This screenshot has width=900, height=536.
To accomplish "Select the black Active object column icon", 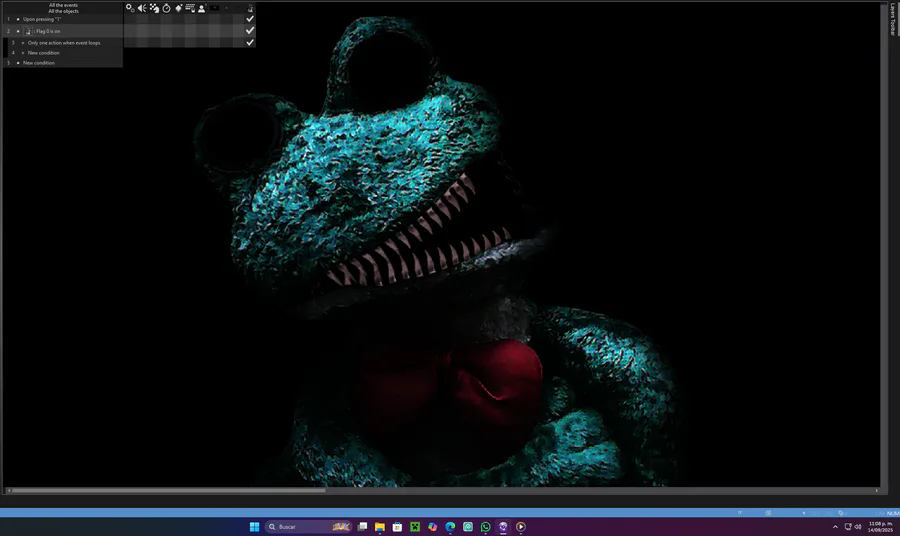I will click(214, 8).
